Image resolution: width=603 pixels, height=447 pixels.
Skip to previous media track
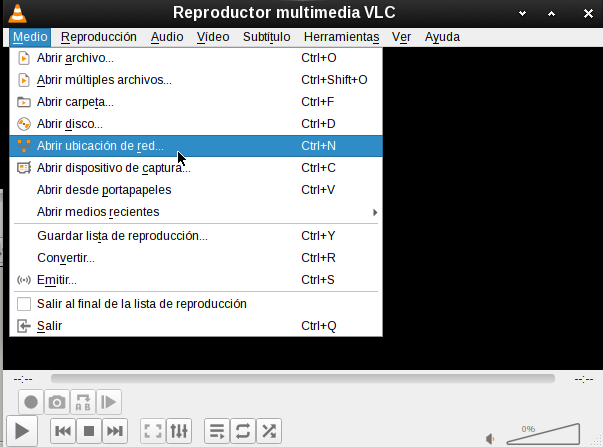click(x=62, y=431)
